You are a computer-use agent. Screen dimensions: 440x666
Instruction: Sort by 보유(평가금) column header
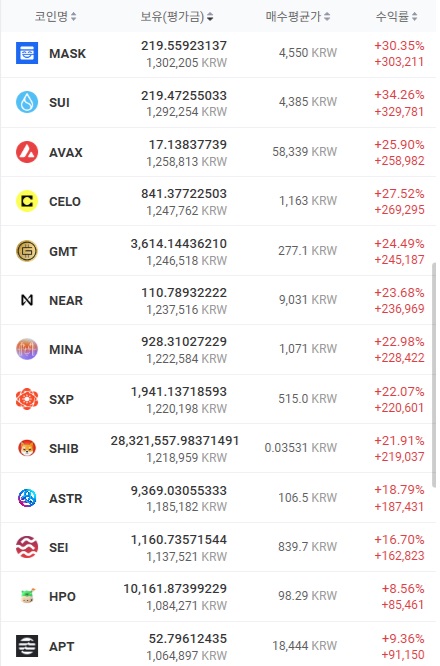click(x=177, y=17)
